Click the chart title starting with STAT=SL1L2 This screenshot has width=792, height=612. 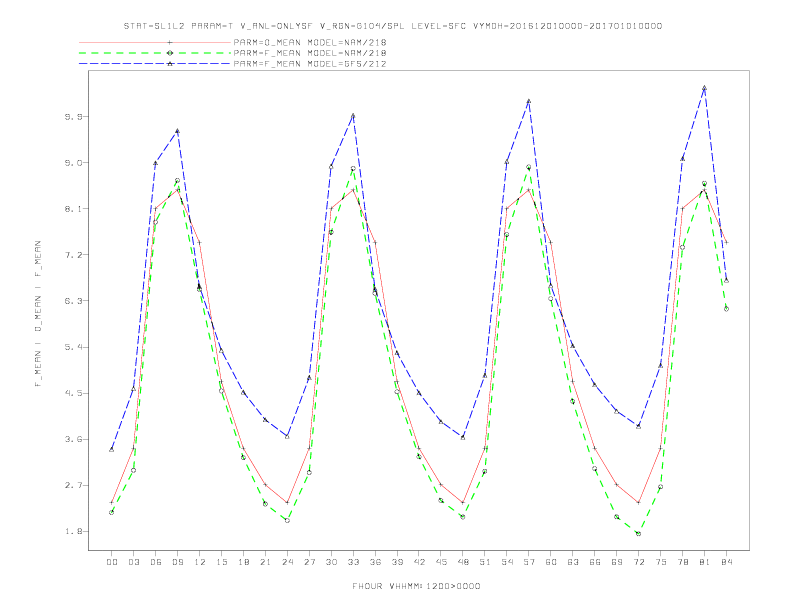(x=393, y=26)
